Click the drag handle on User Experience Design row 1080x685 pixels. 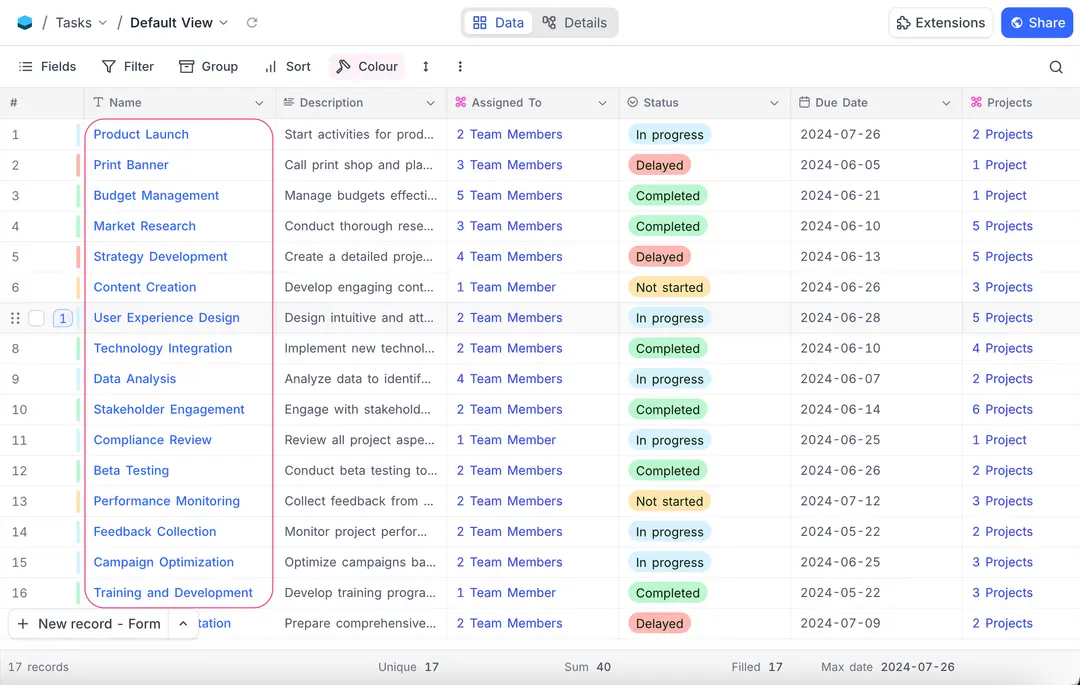coord(14,318)
